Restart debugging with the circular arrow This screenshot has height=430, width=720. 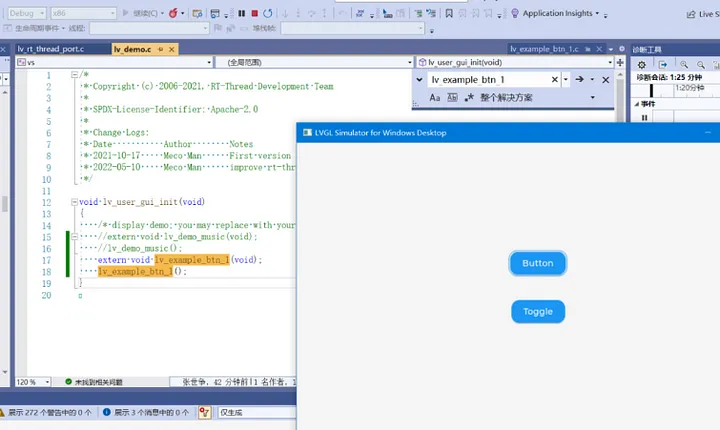point(268,13)
